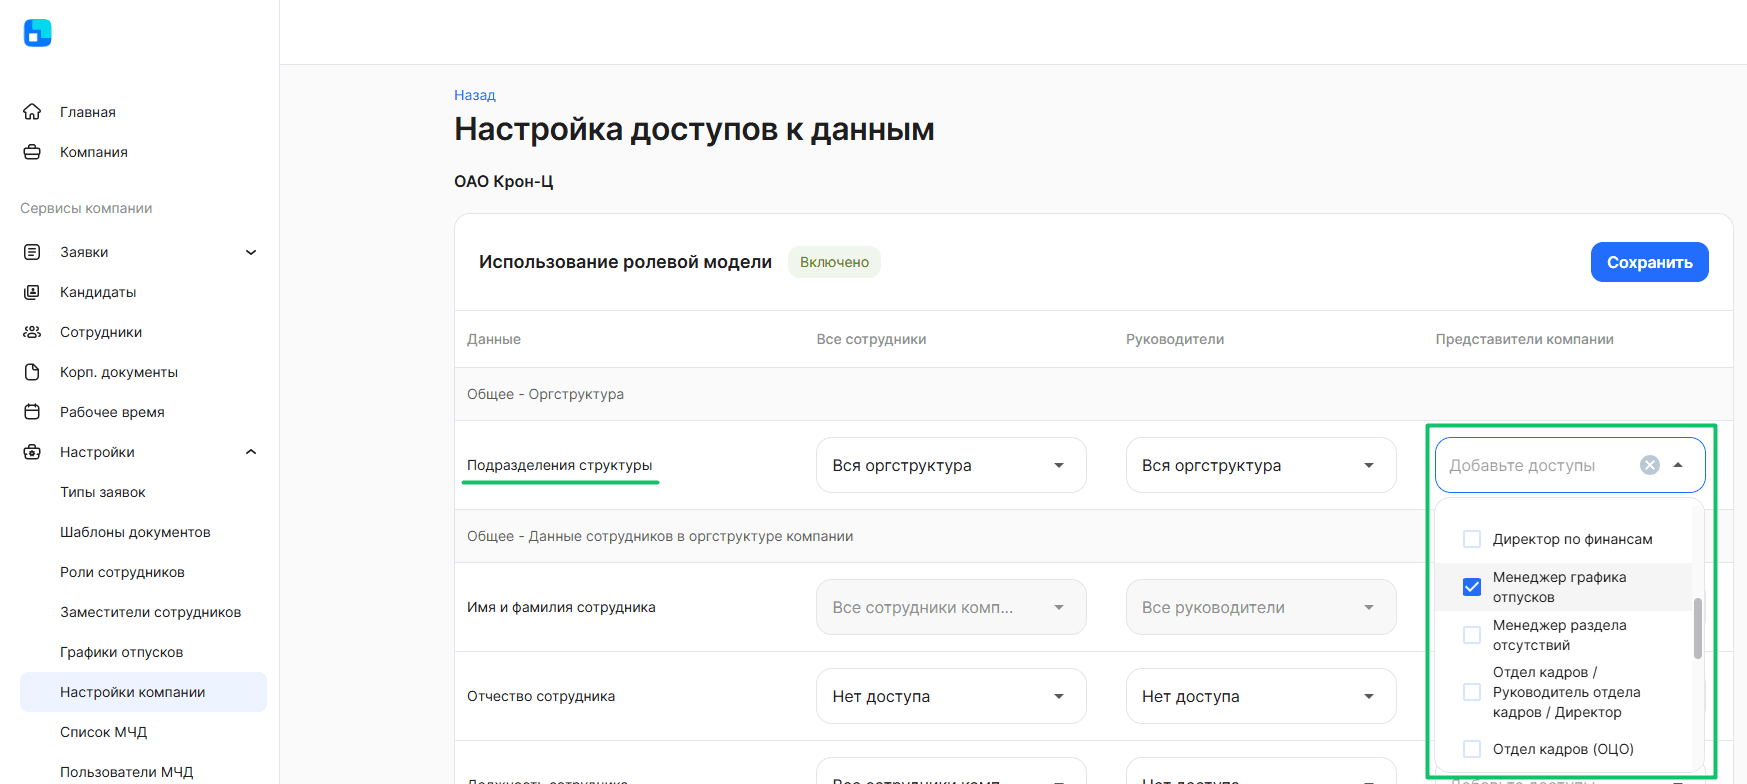Viewport: 1747px width, 784px height.
Task: Click Представители компании column header
Action: [1524, 339]
